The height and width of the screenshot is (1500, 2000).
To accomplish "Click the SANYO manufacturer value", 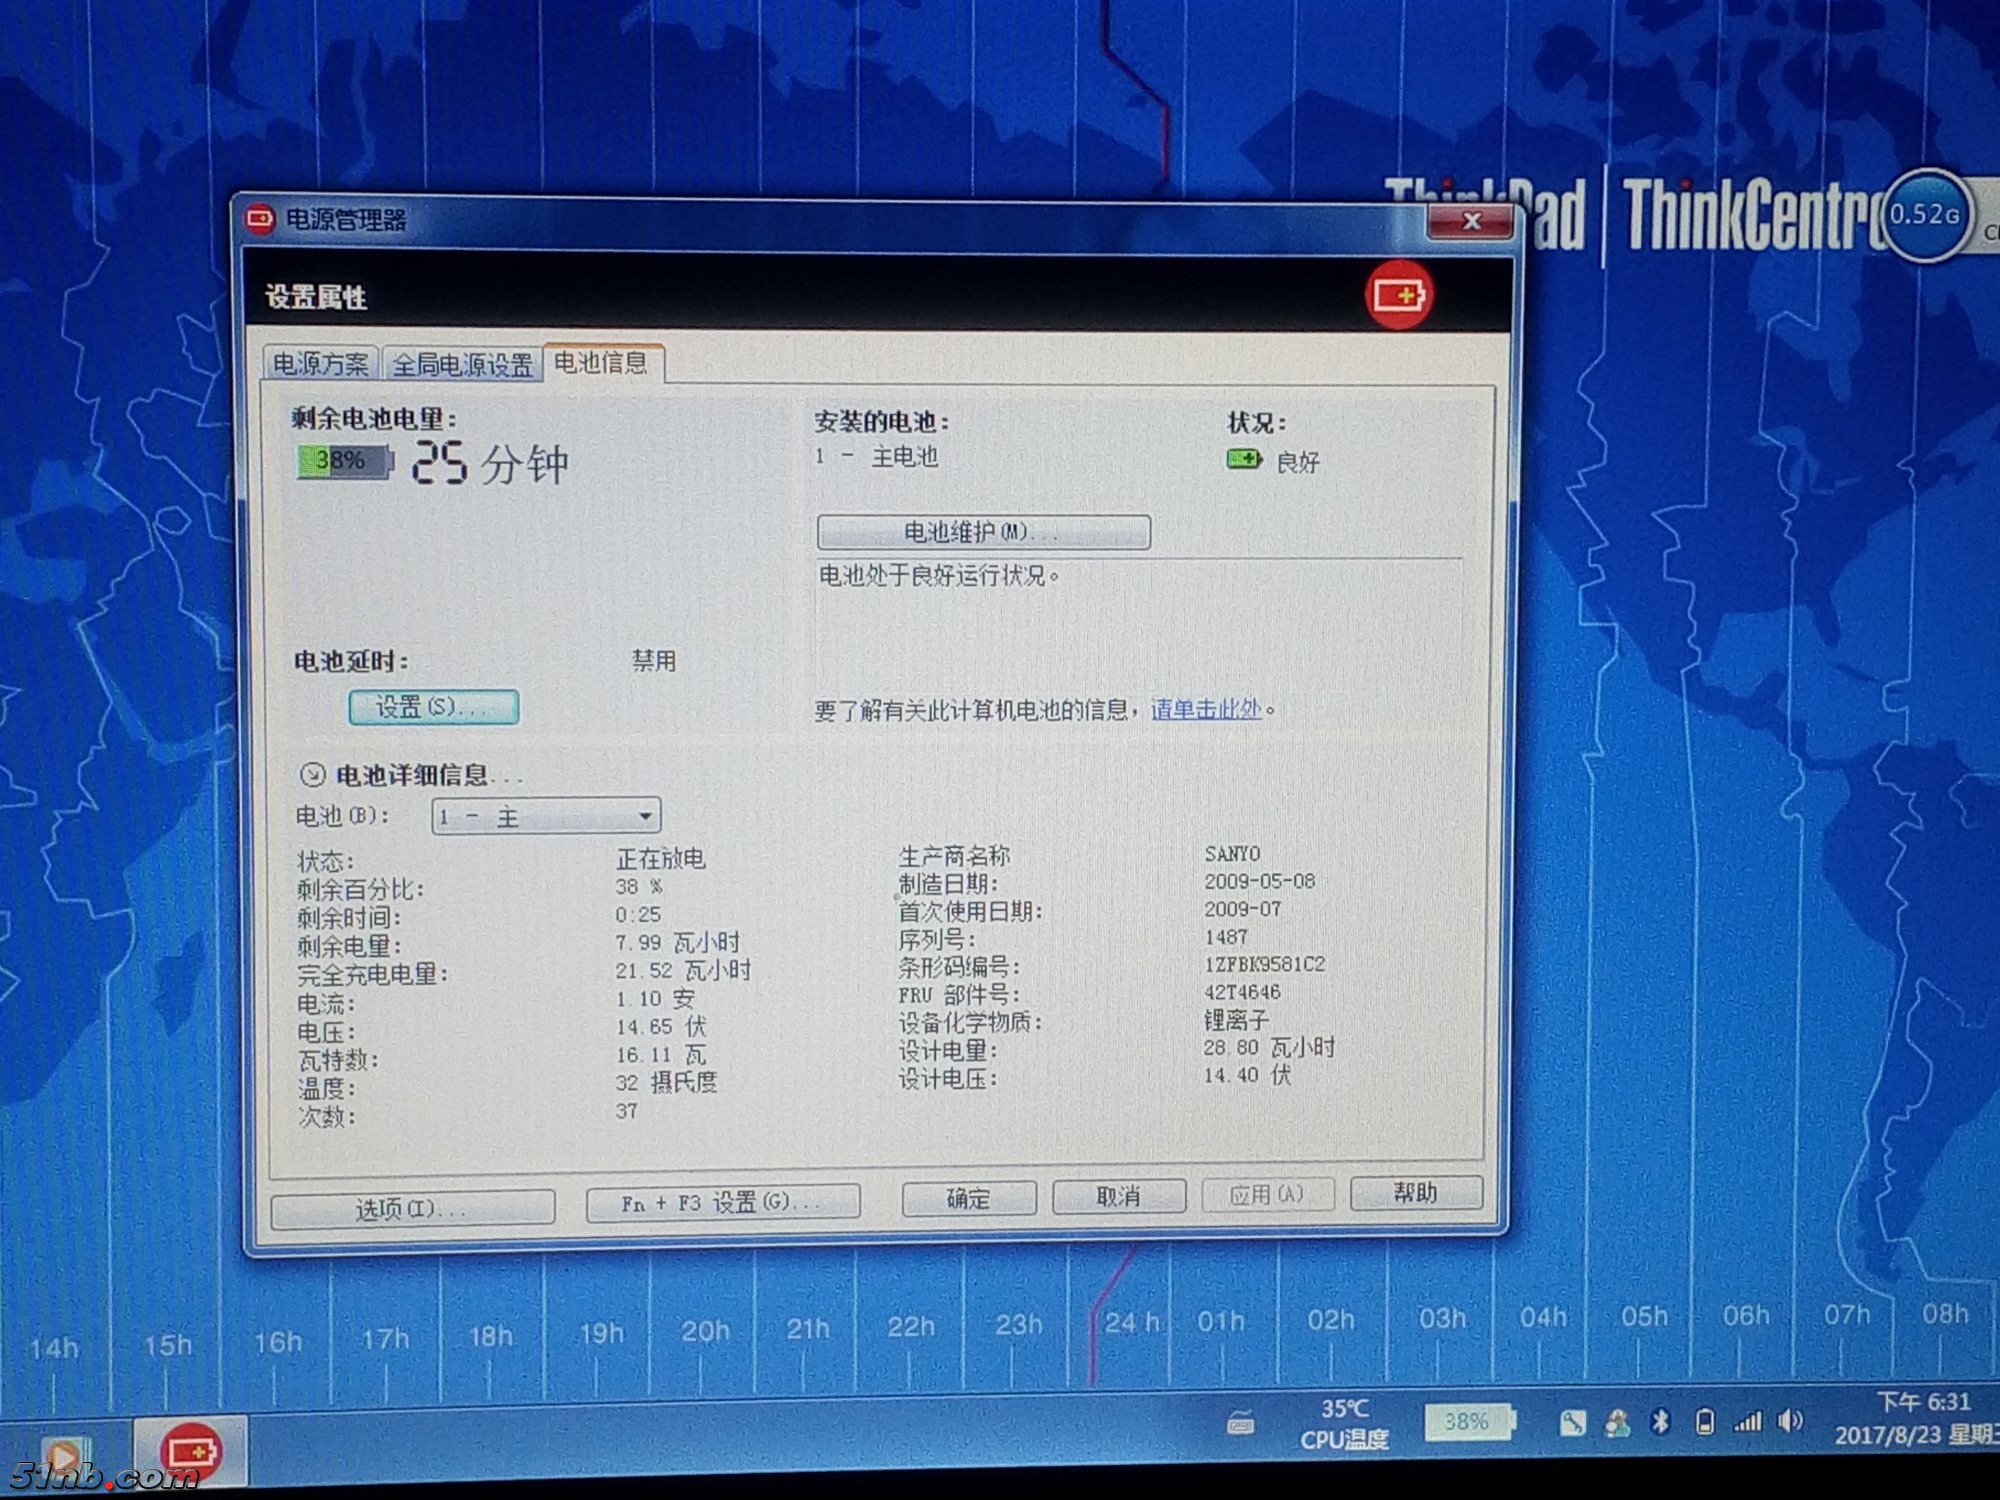I will coord(1232,853).
